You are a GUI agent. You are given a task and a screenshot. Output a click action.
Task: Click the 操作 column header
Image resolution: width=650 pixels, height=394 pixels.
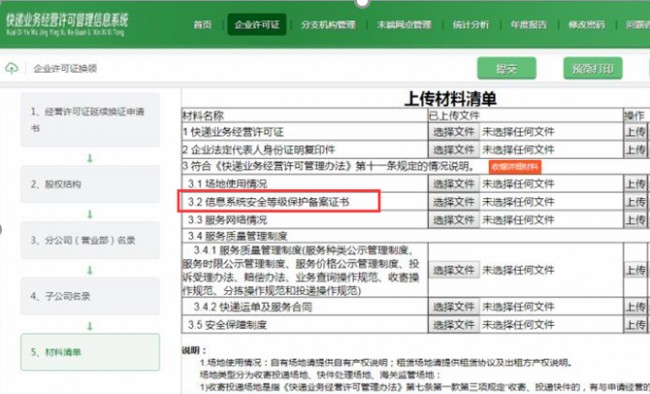[635, 116]
